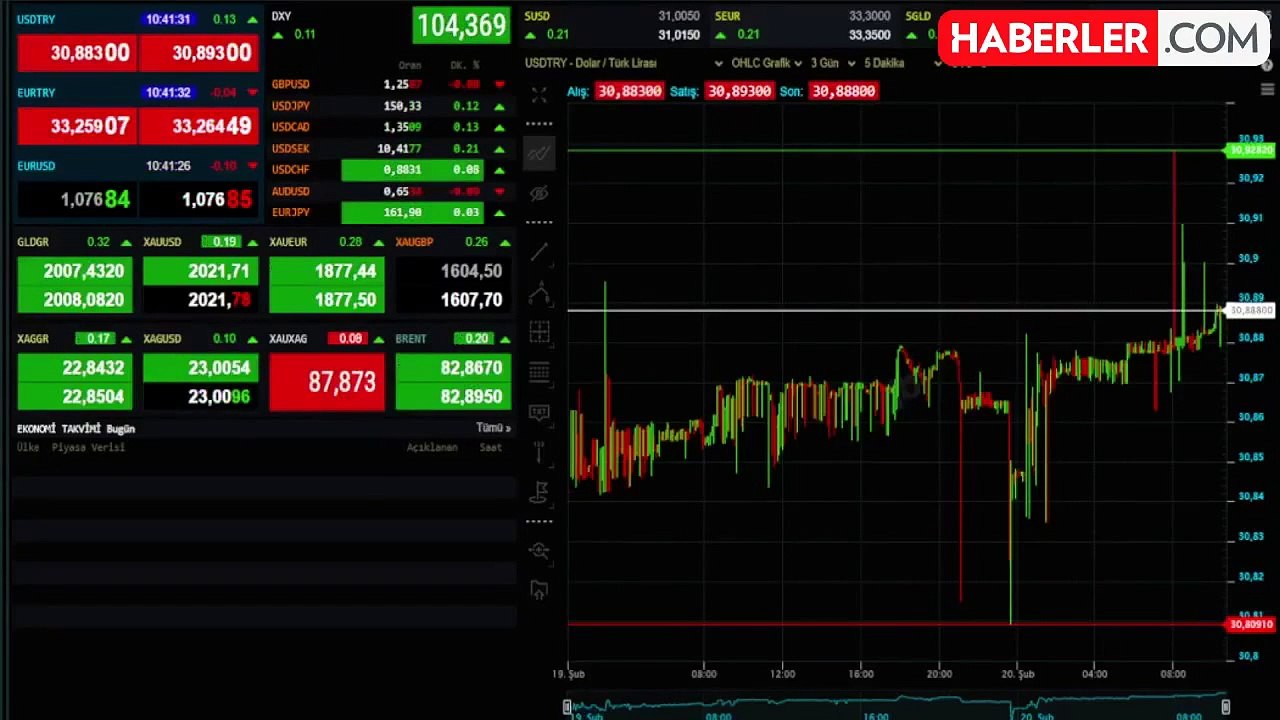Open the USDTRY - Dolar / Türk Lirası symbol dropdown
This screenshot has width=1280, height=720.
625,63
